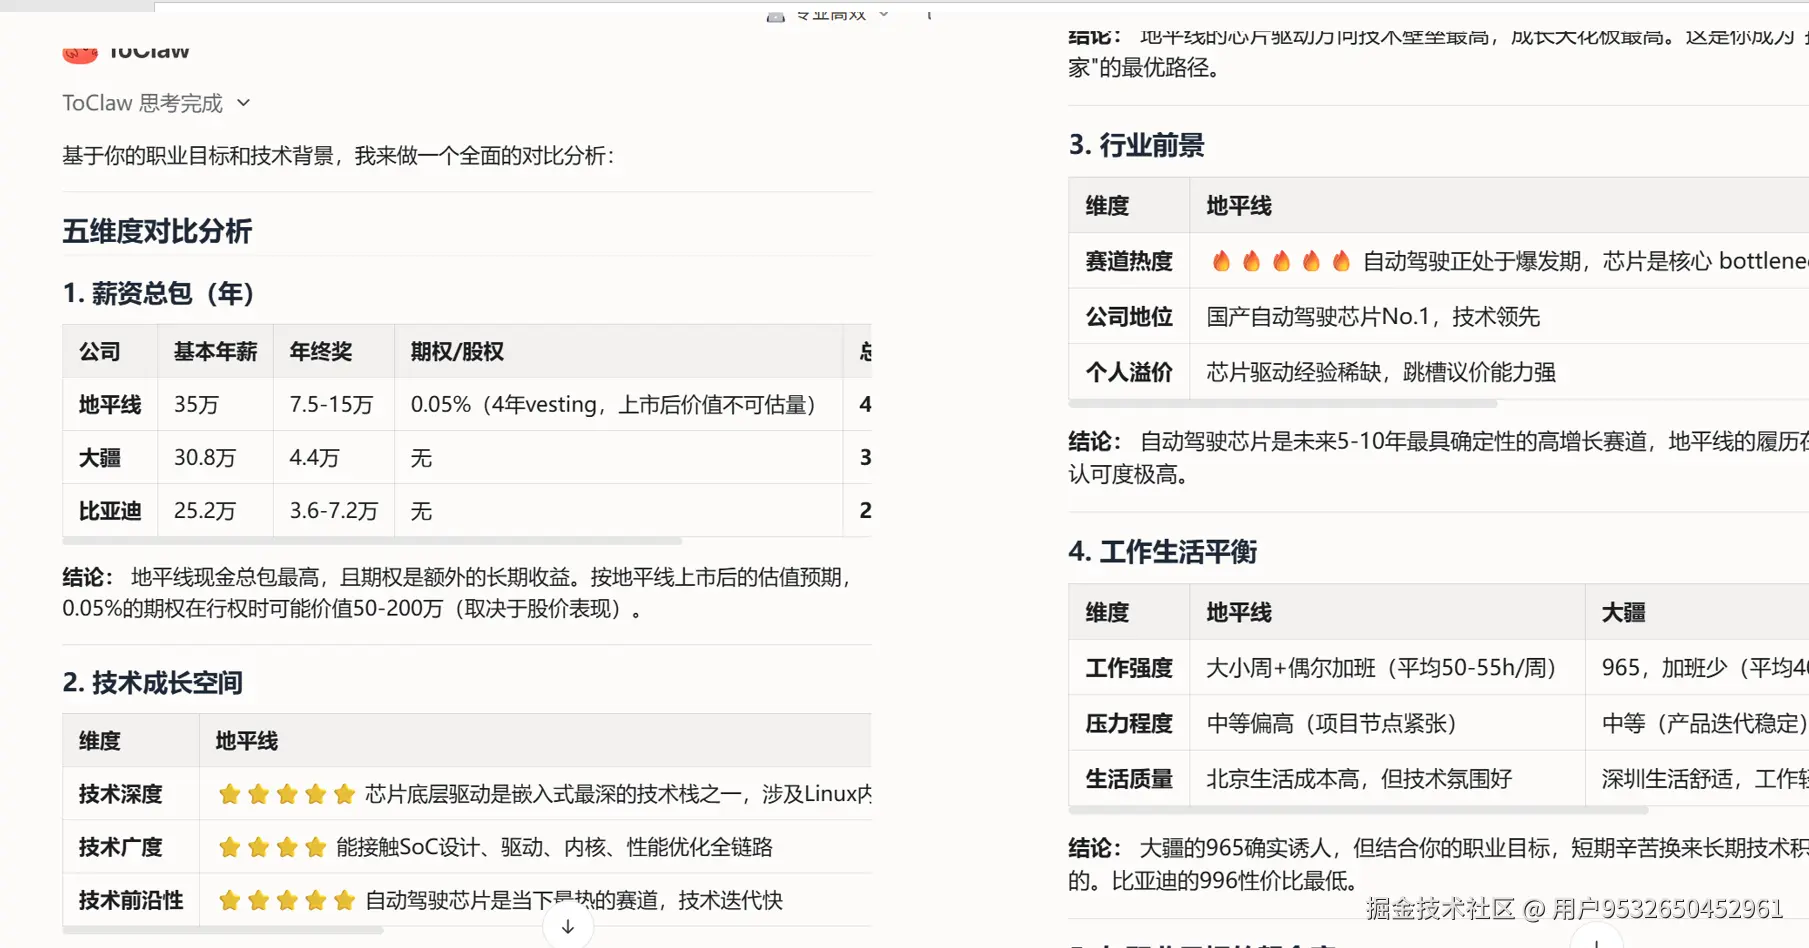The height and width of the screenshot is (948, 1809).
Task: Collapse the ToClaw 思考完成 chevron
Action: [244, 103]
